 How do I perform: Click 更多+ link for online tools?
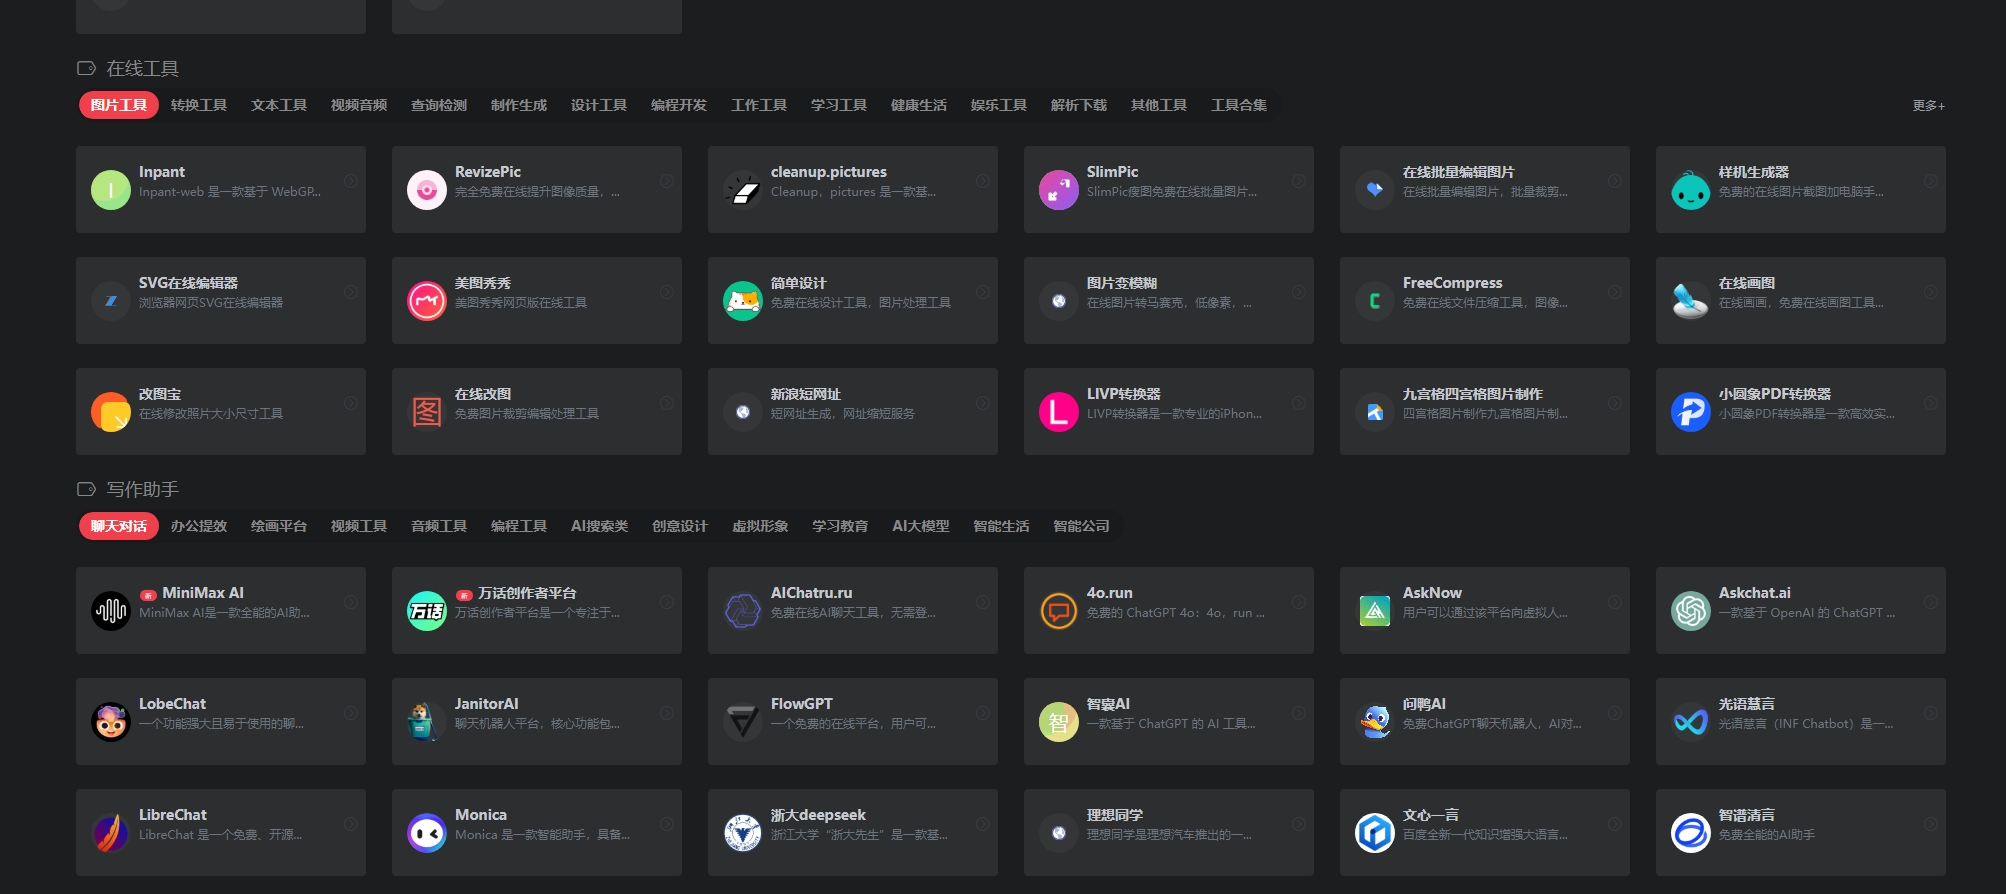(1929, 105)
